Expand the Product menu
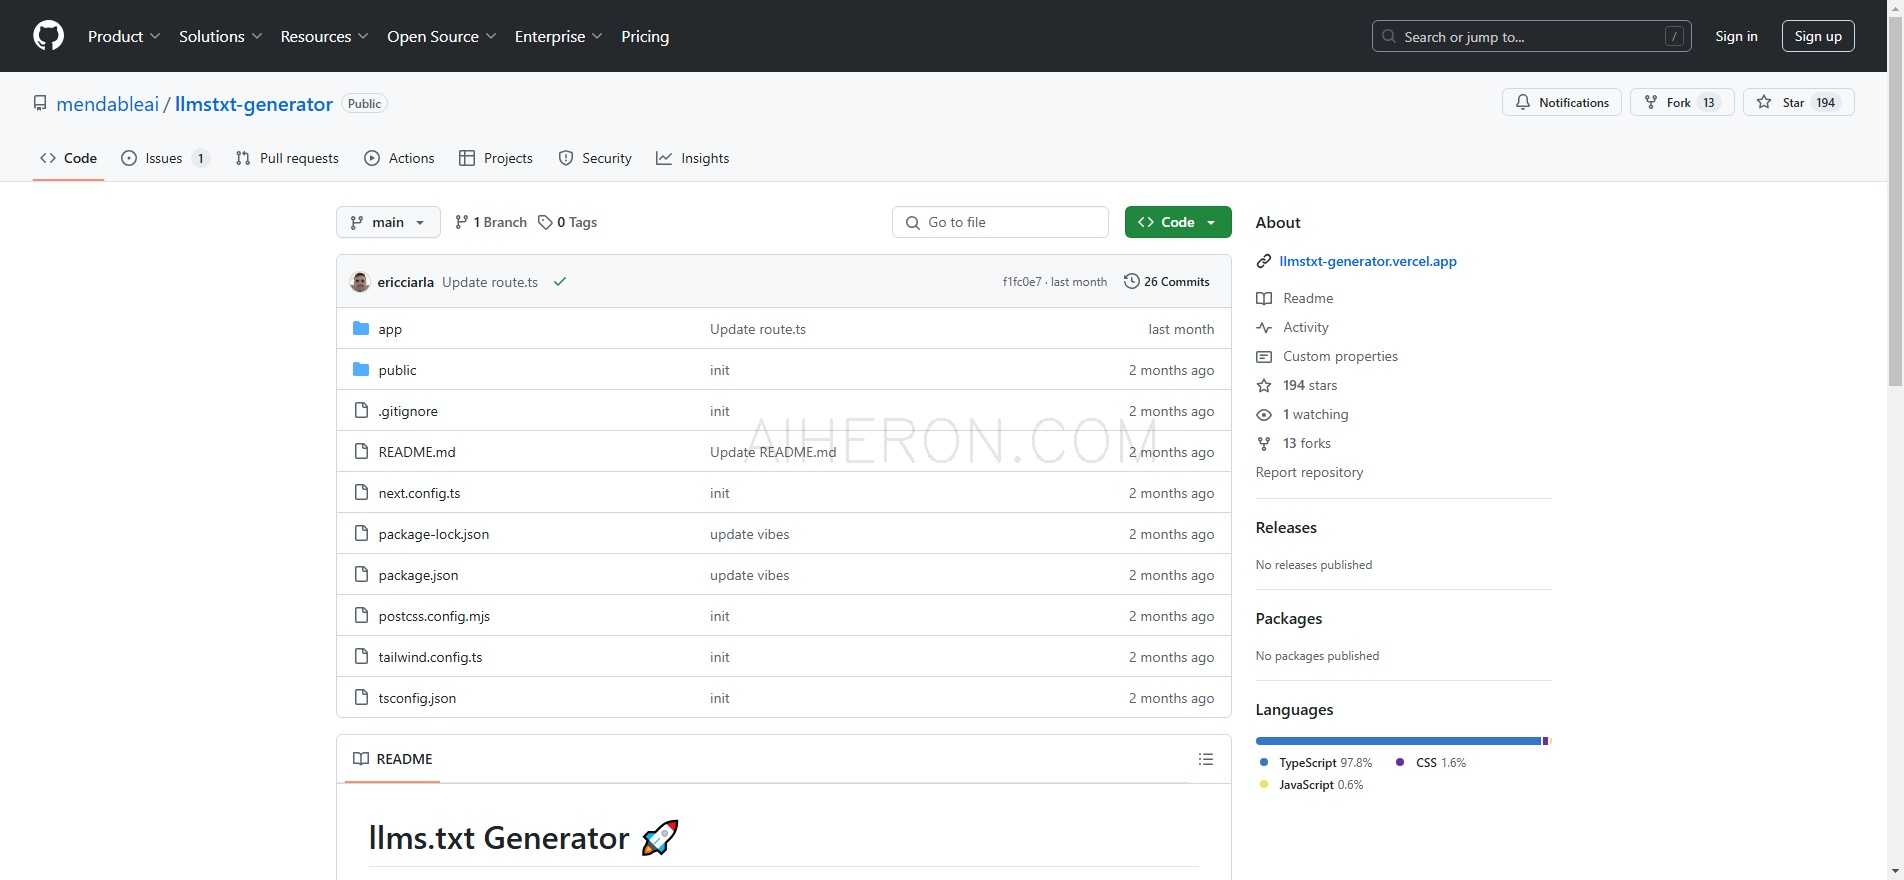This screenshot has width=1904, height=880. [124, 36]
